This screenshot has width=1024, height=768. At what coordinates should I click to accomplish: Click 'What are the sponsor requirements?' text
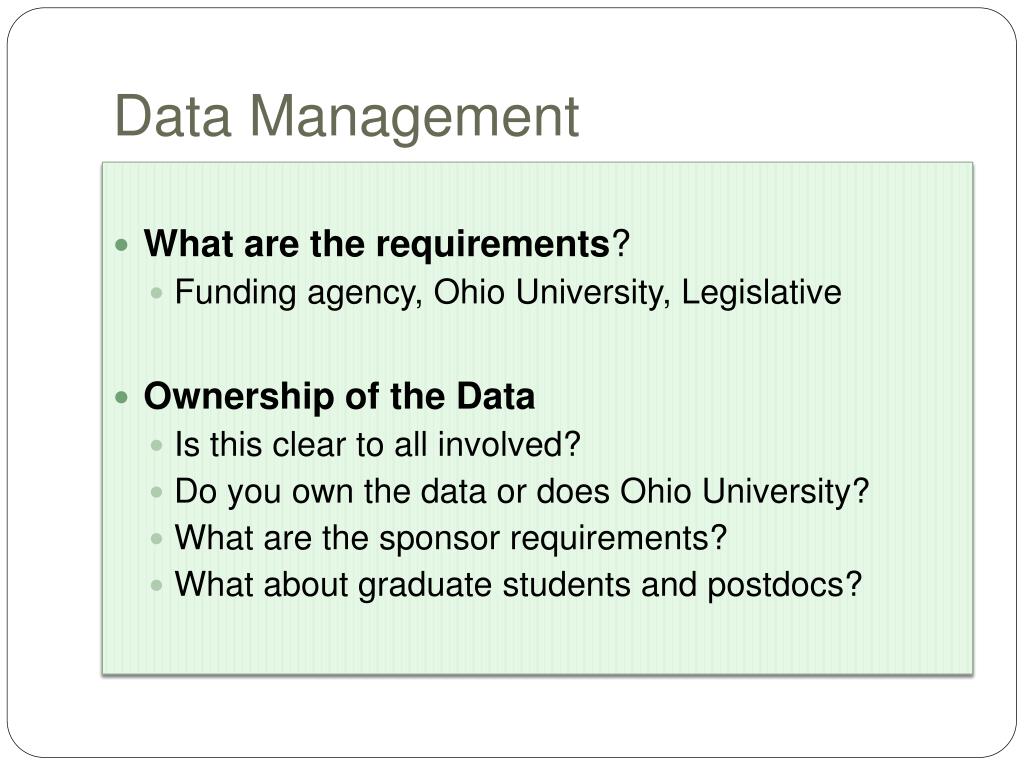pos(451,538)
